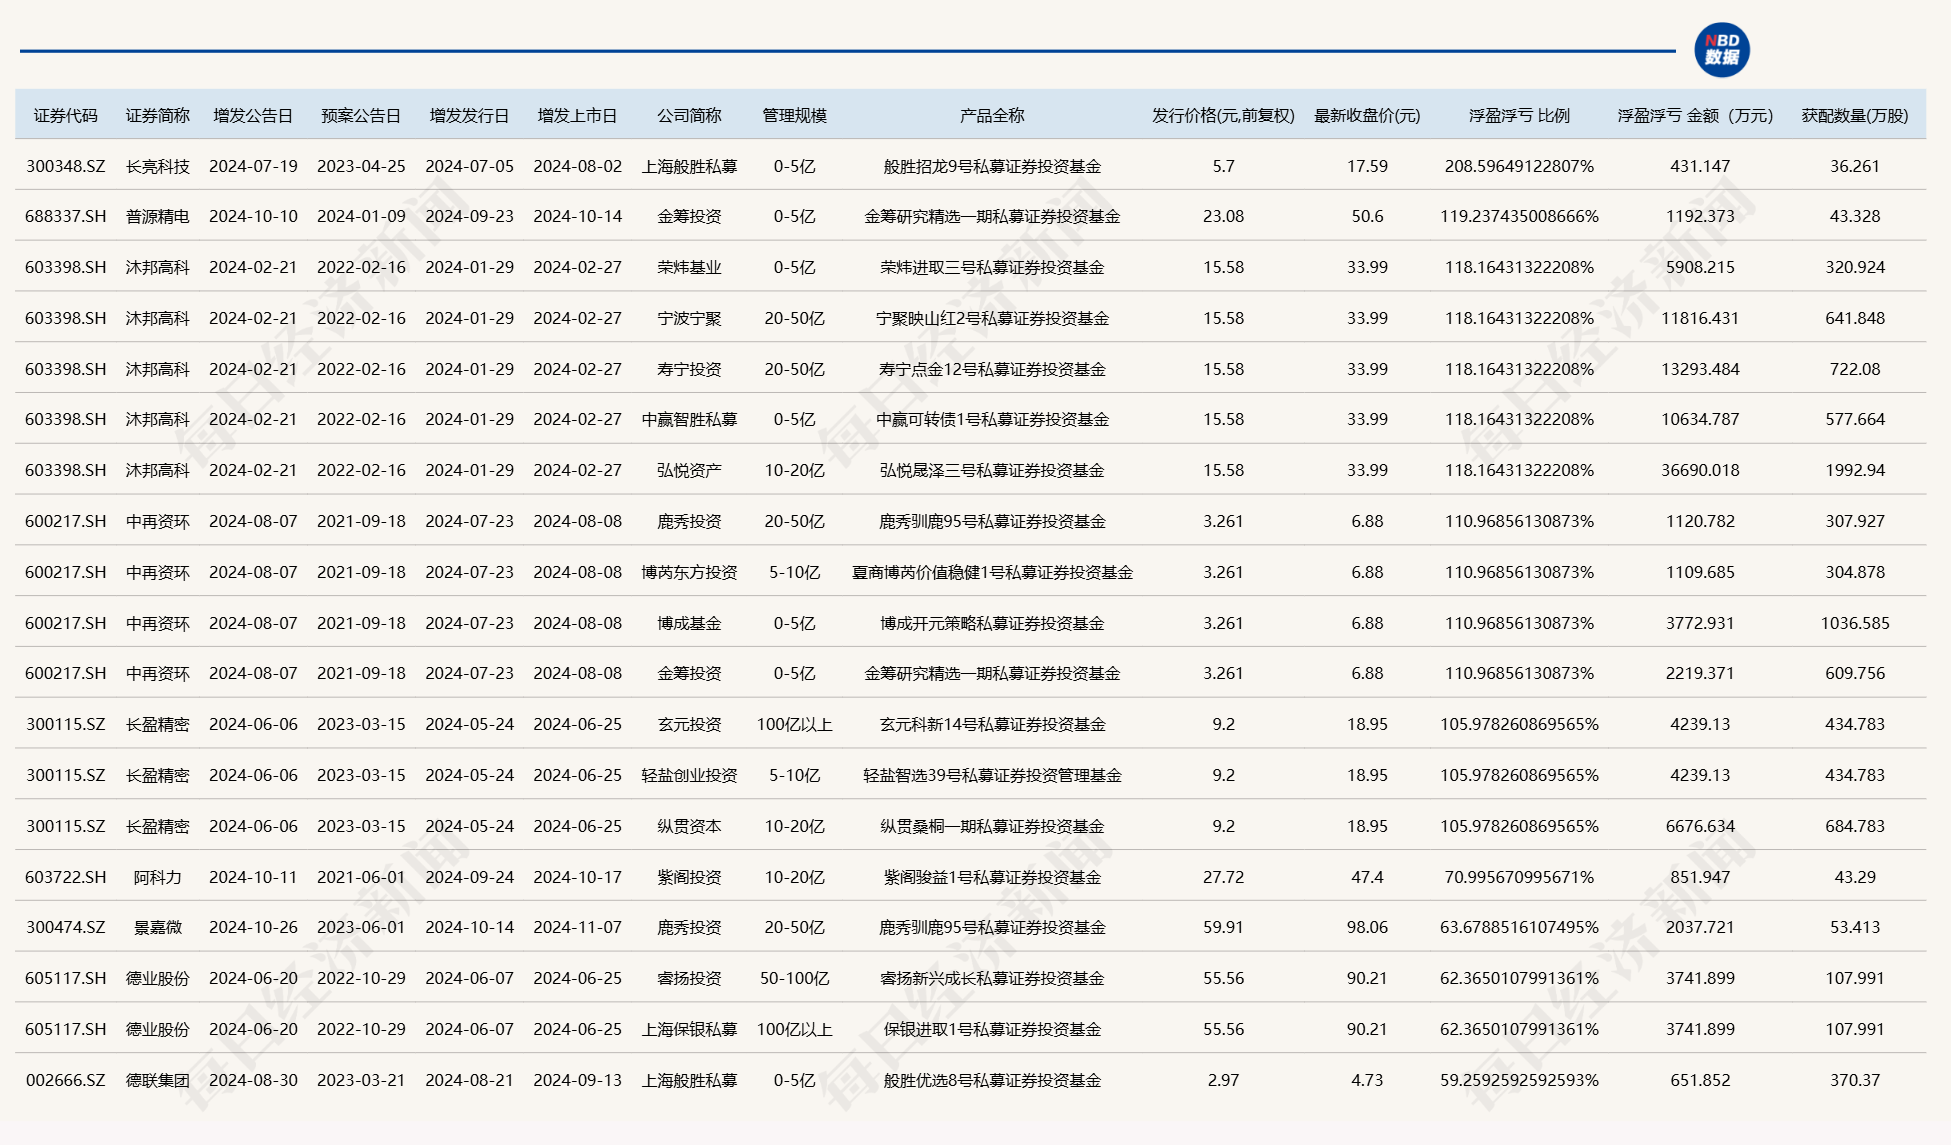Viewport: 1951px width, 1145px height.
Task: Click the 208.59649122807% ratio cell
Action: (1519, 166)
